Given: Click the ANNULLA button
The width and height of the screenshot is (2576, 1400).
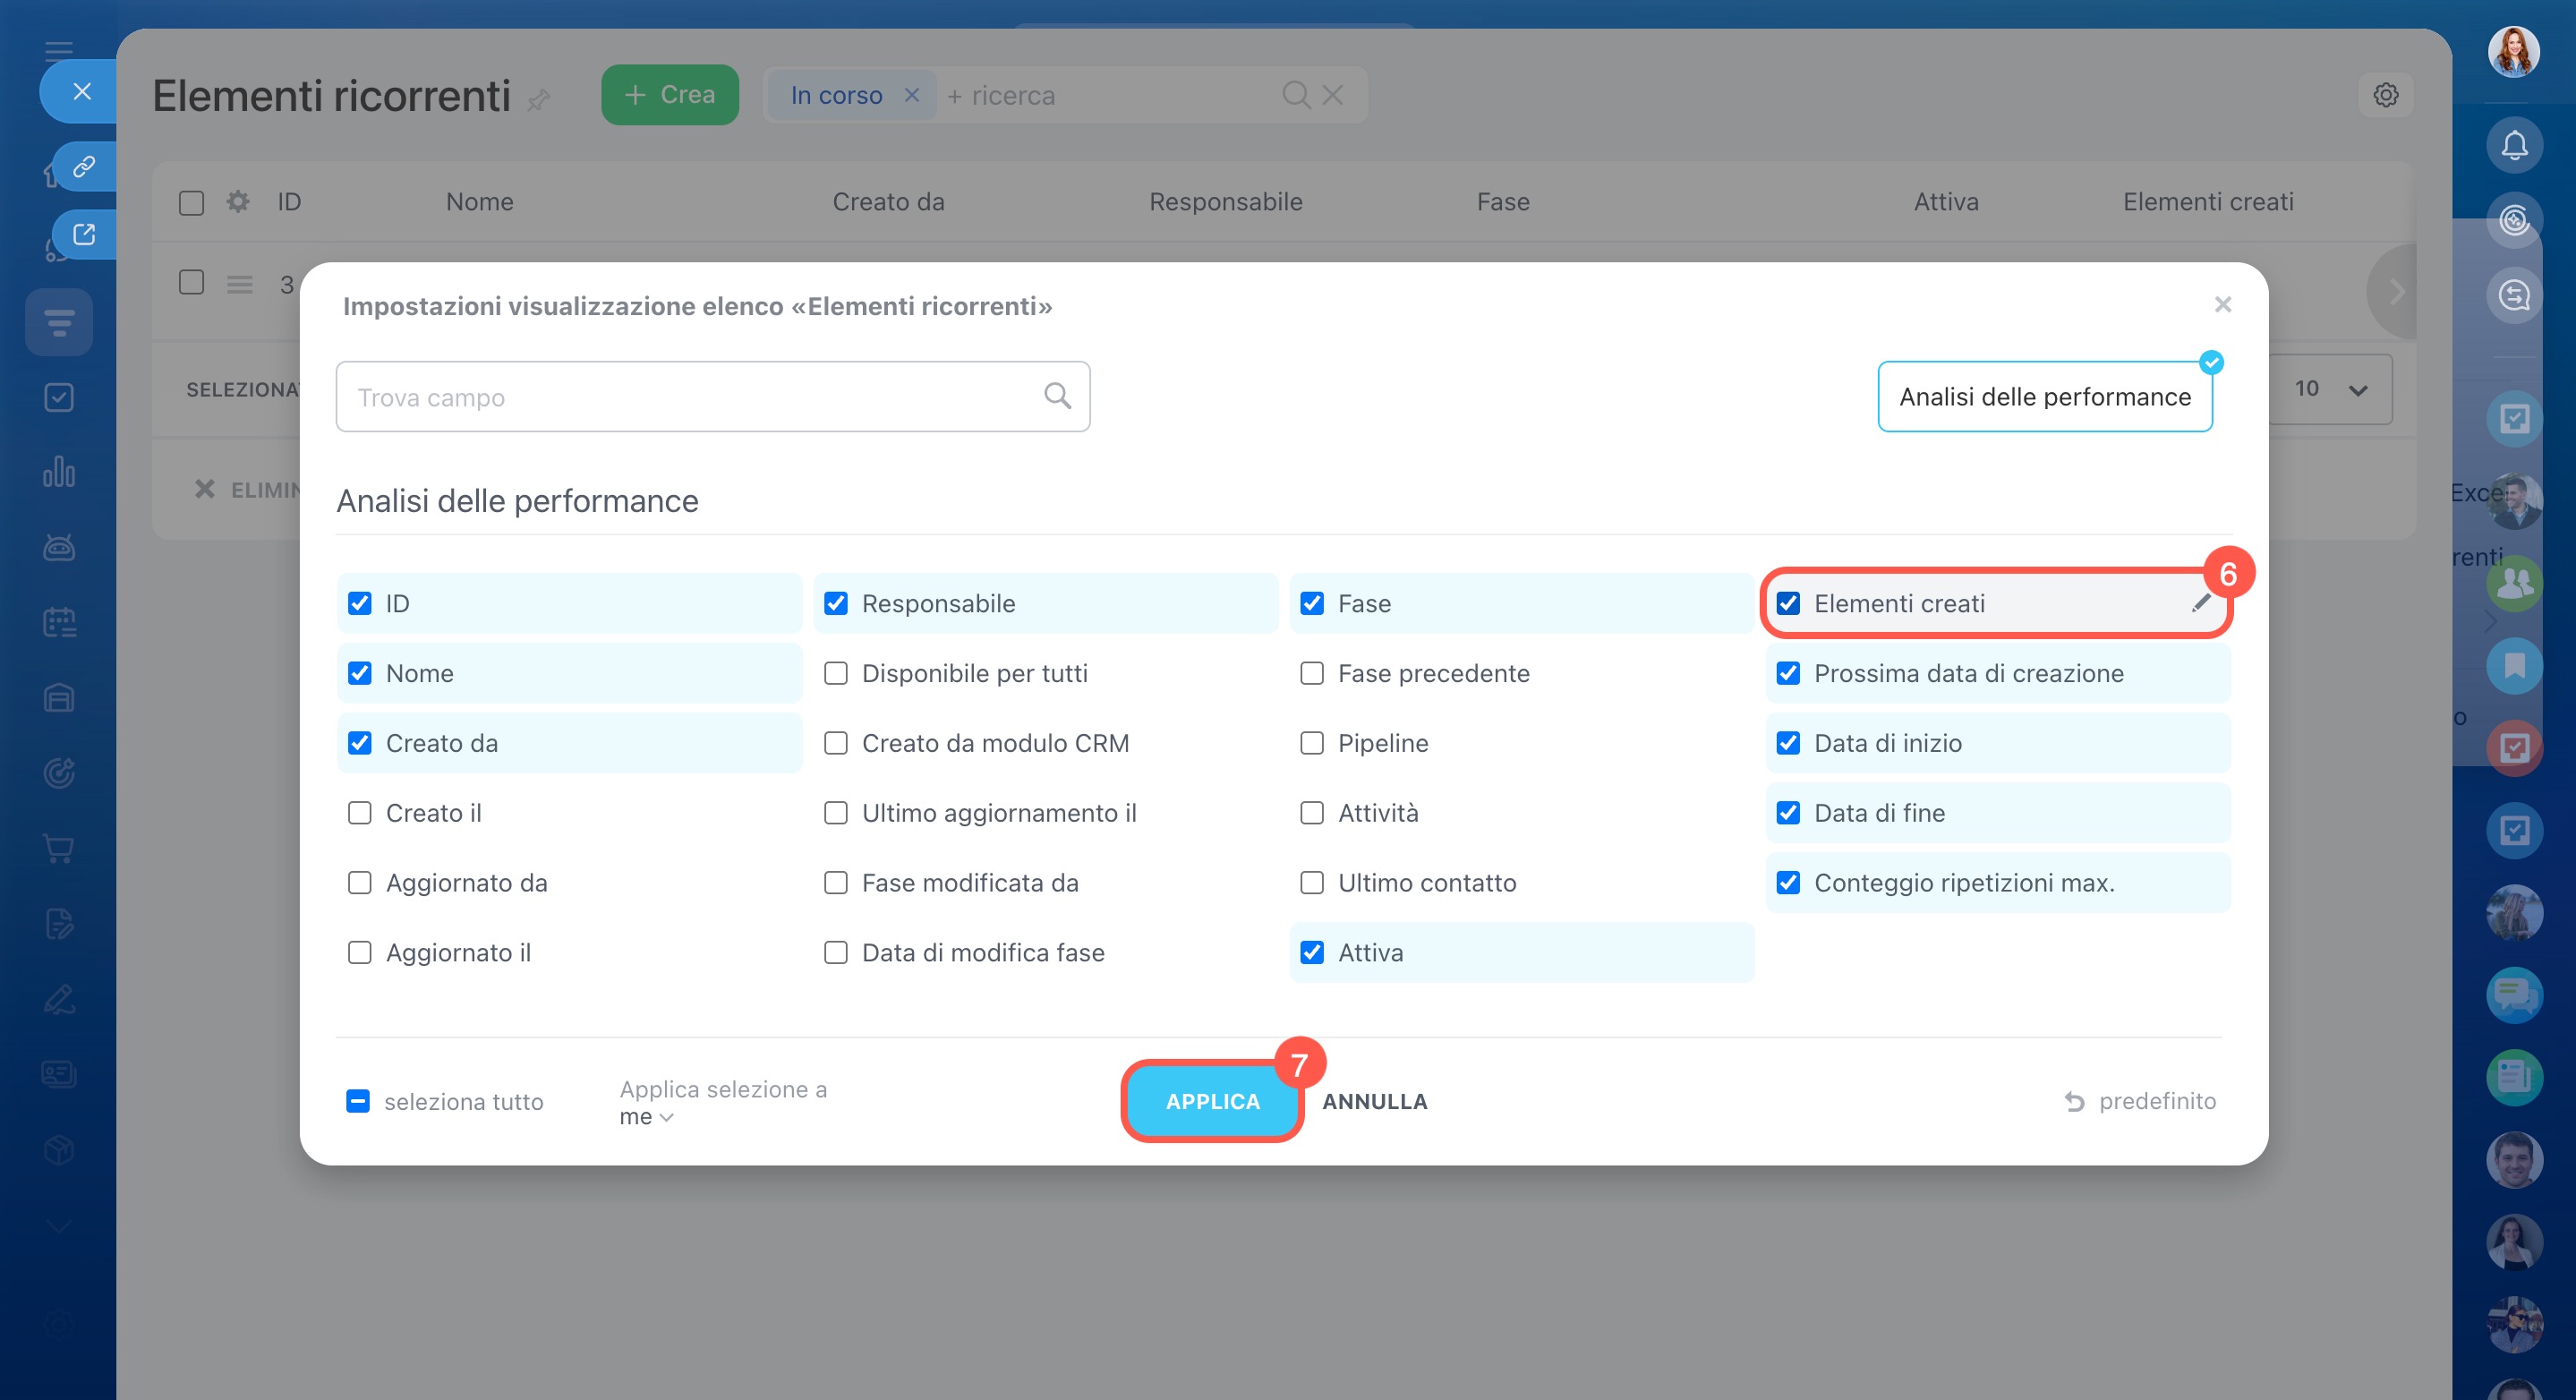Looking at the screenshot, I should 1374,1101.
